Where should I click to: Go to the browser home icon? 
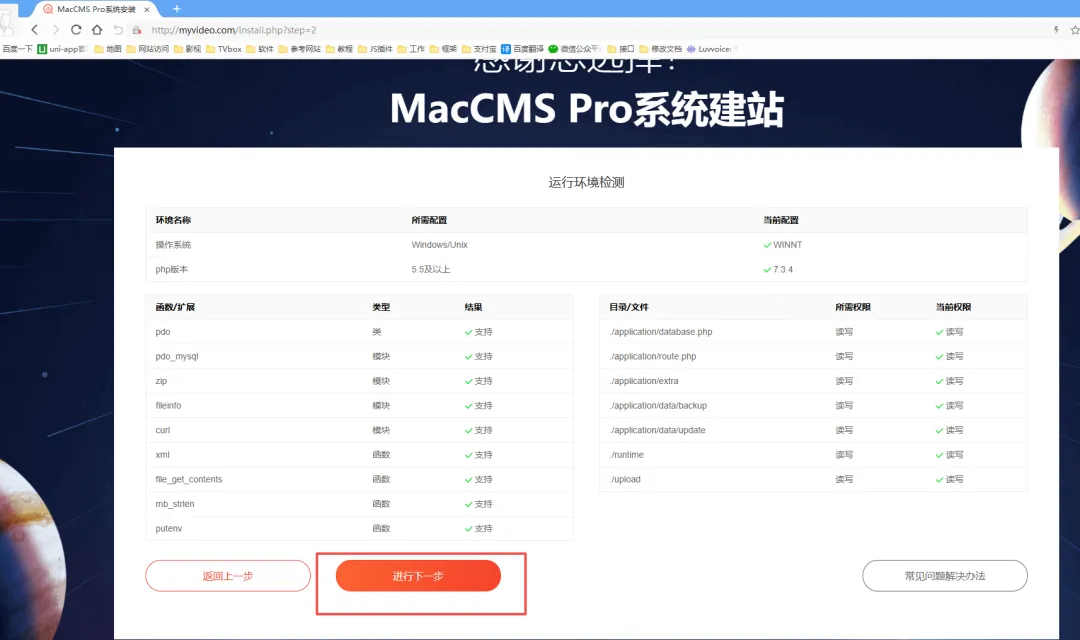point(97,30)
